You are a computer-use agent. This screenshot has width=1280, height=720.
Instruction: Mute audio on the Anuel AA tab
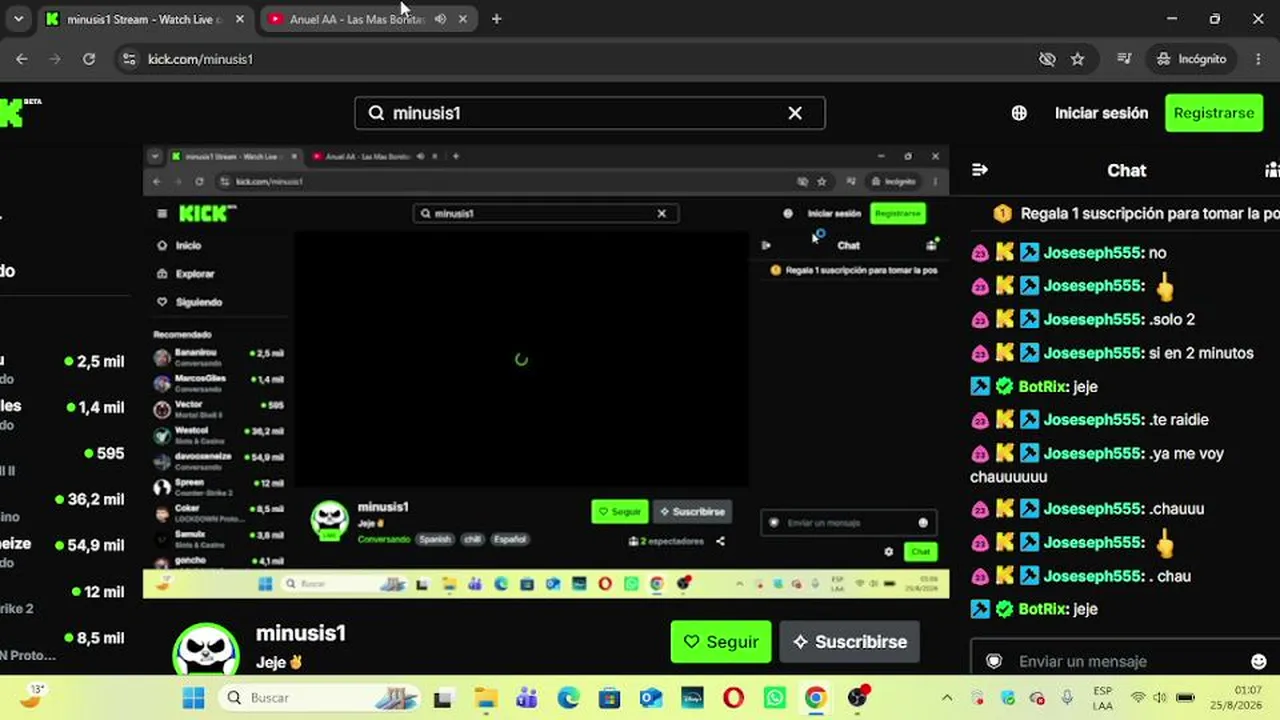(x=440, y=19)
